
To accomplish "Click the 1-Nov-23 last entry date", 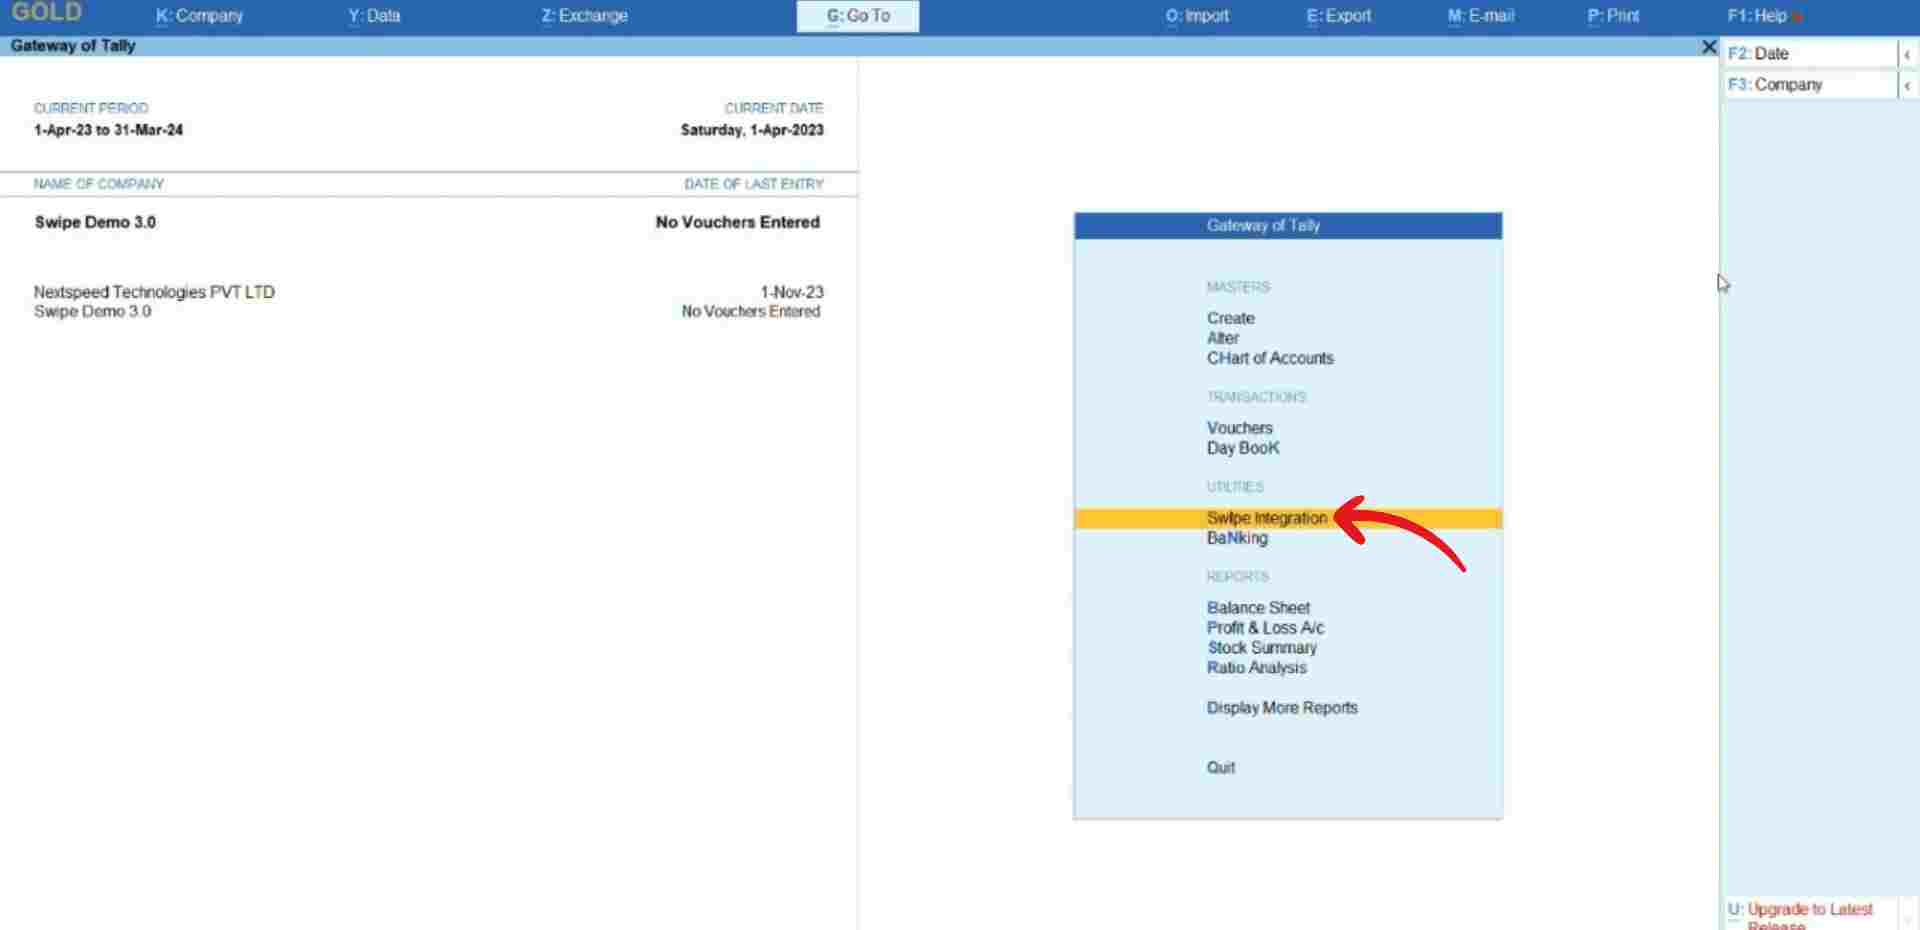I will 792,292.
